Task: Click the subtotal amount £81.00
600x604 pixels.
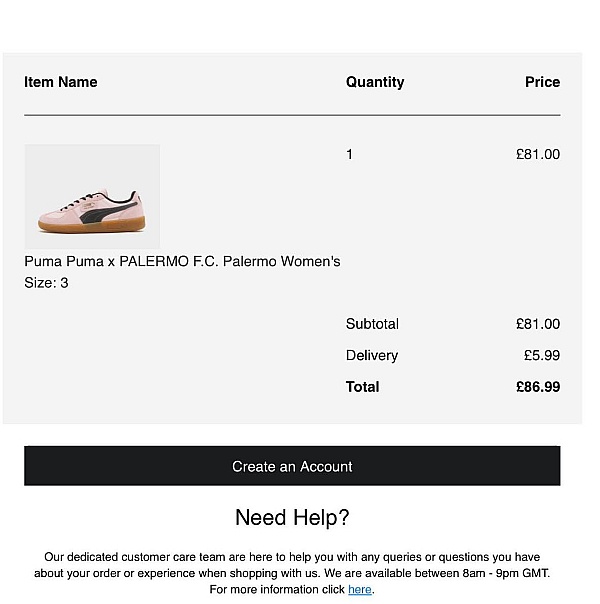Action: click(538, 324)
